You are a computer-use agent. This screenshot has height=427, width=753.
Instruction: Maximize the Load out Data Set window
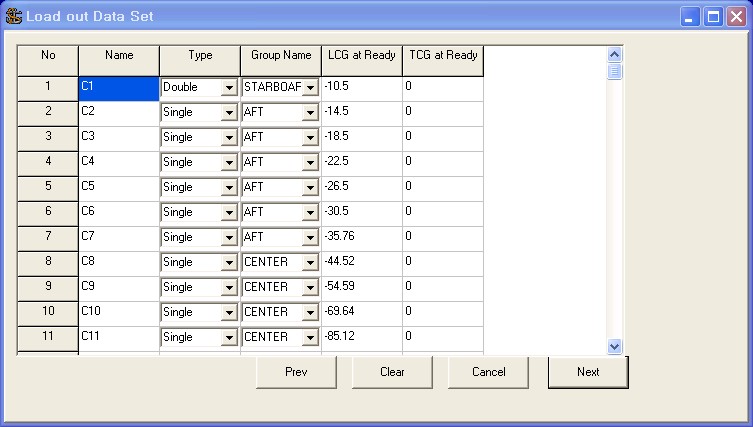pyautogui.click(x=714, y=17)
